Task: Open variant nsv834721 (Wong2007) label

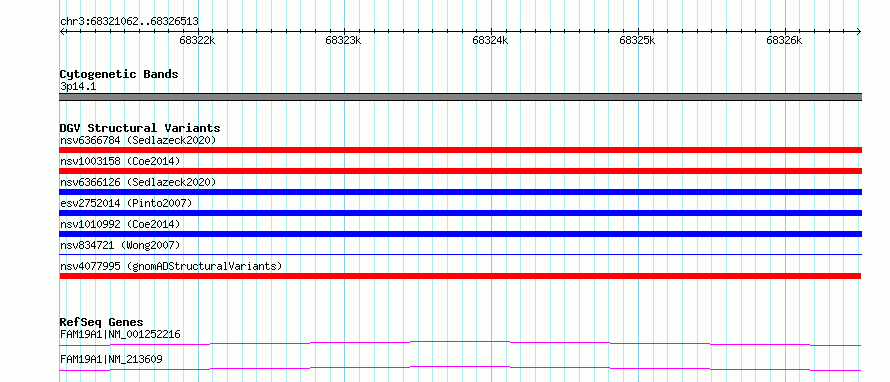Action: (x=120, y=245)
